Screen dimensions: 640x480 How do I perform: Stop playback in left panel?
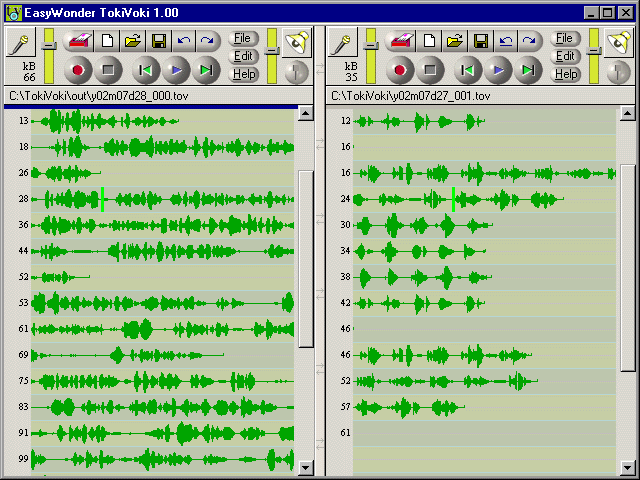tap(108, 70)
